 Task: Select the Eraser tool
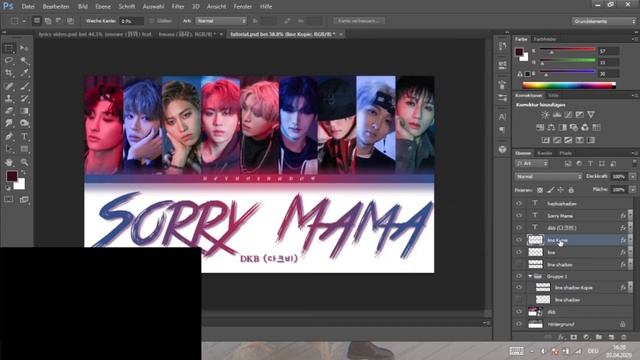coord(9,111)
